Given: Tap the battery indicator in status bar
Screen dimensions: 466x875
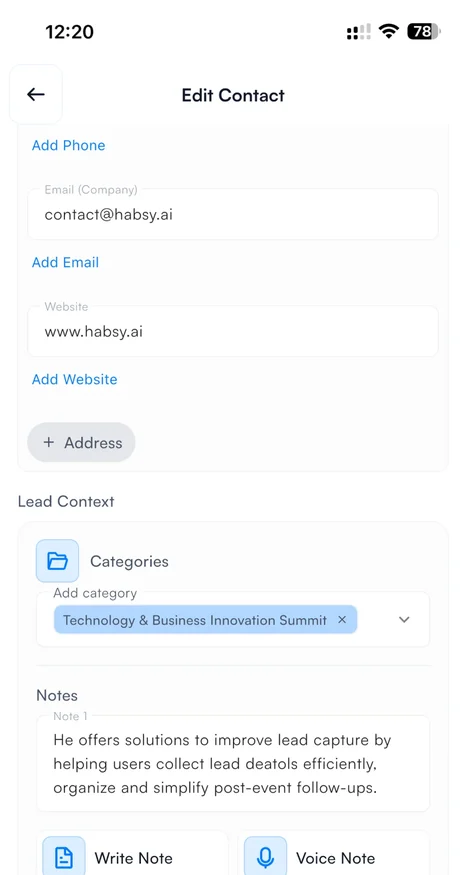Looking at the screenshot, I should pyautogui.click(x=424, y=31).
